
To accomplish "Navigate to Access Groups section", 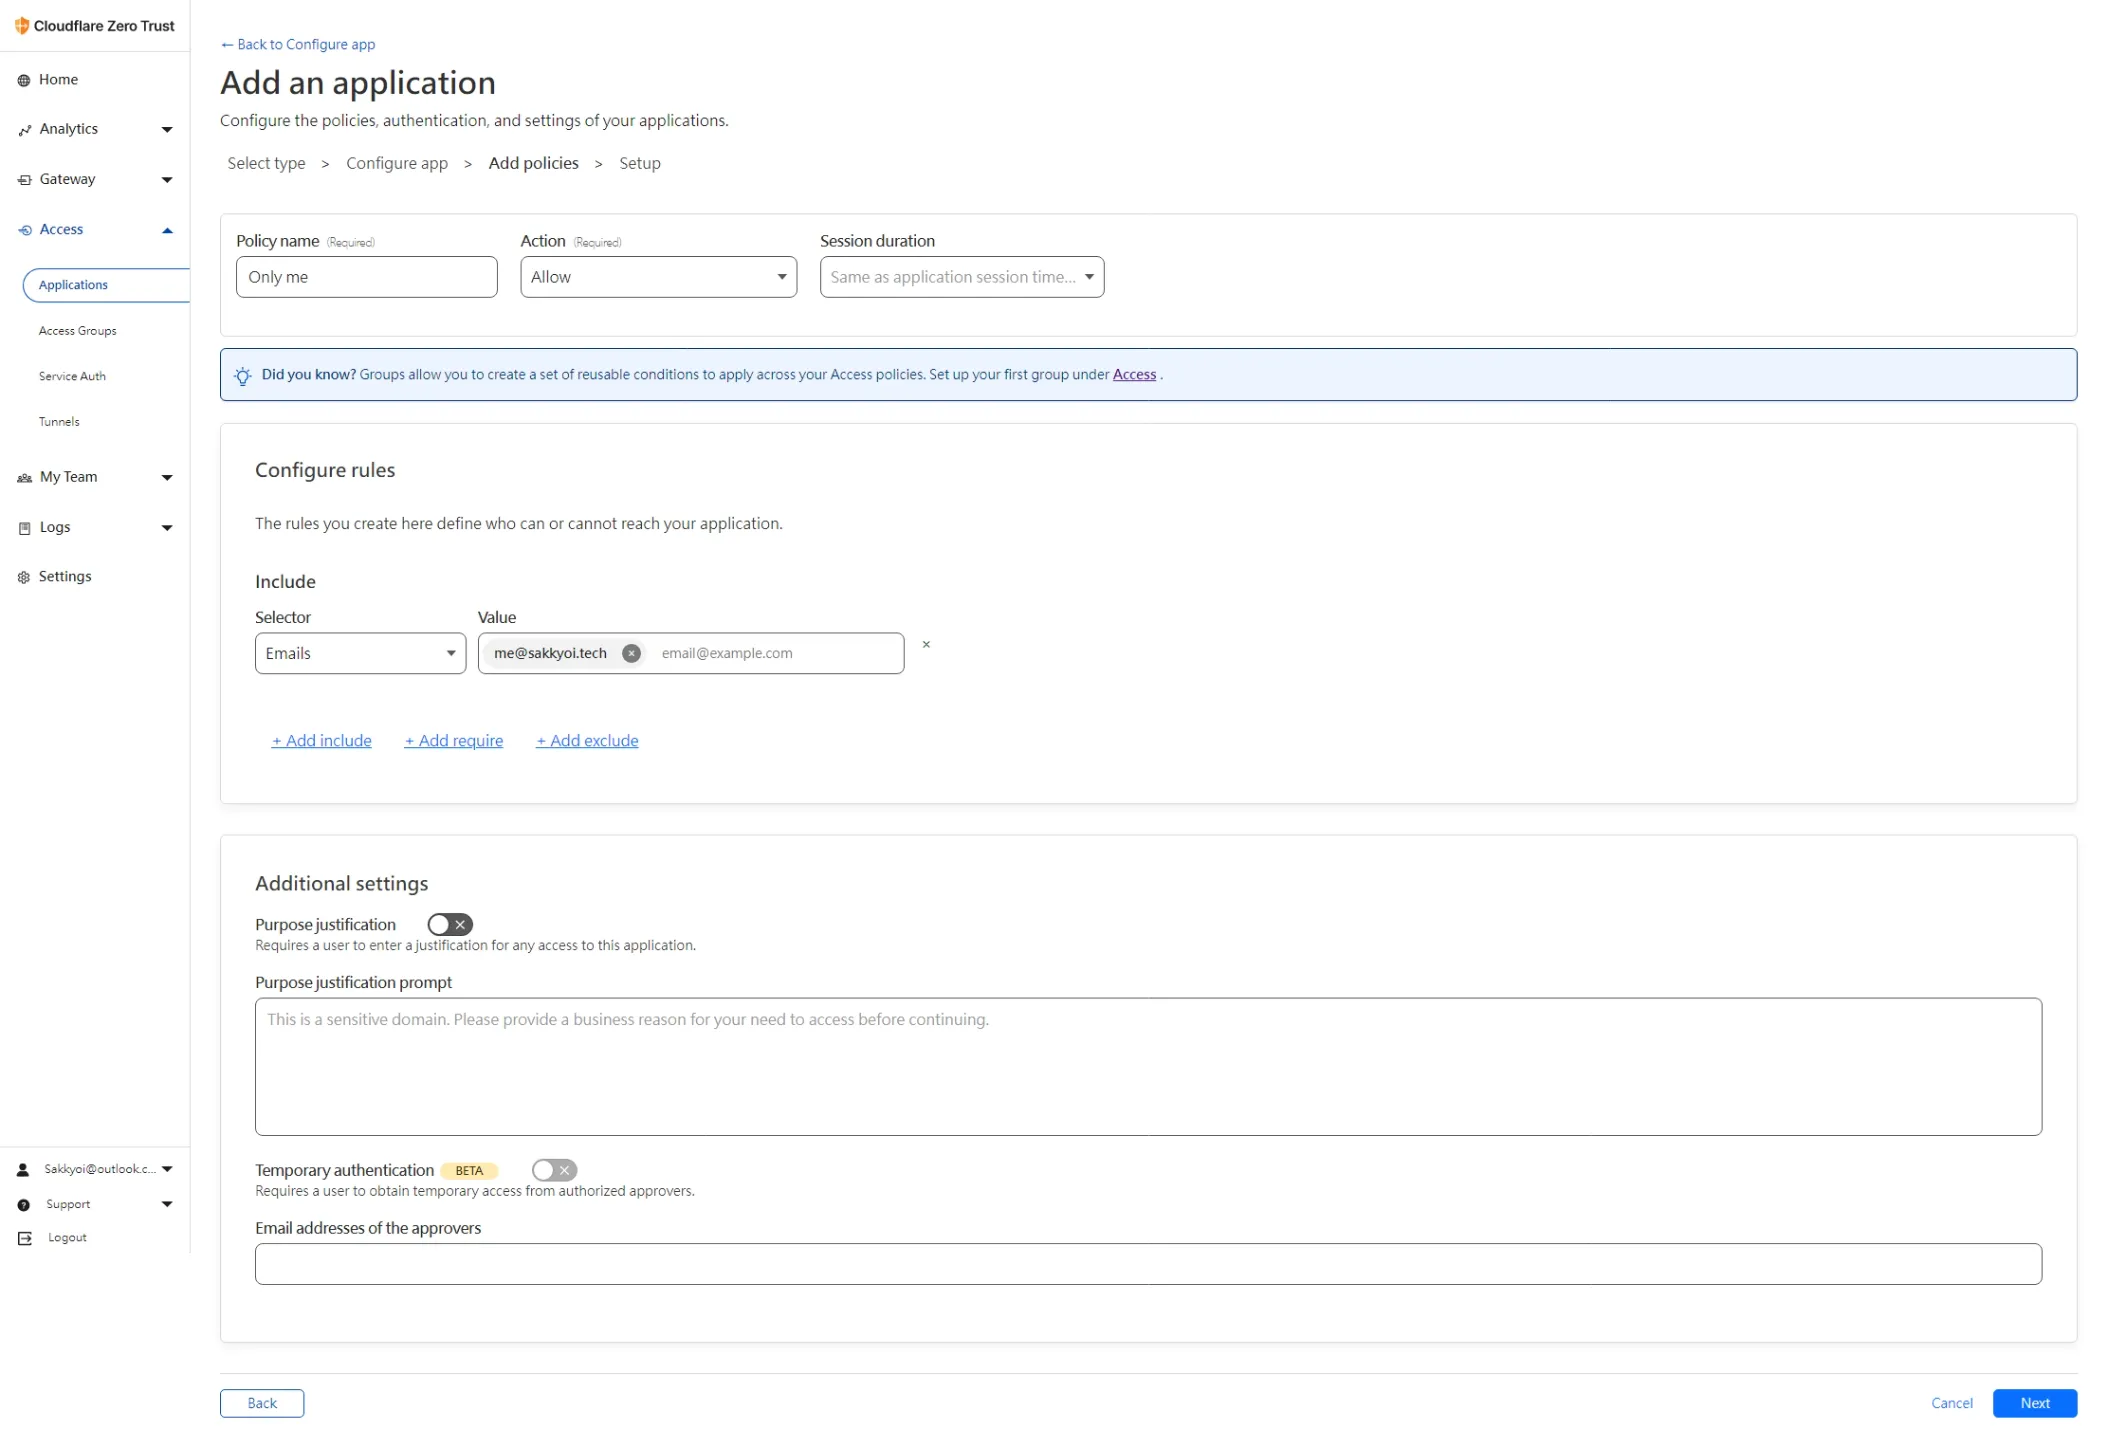I will (x=78, y=330).
